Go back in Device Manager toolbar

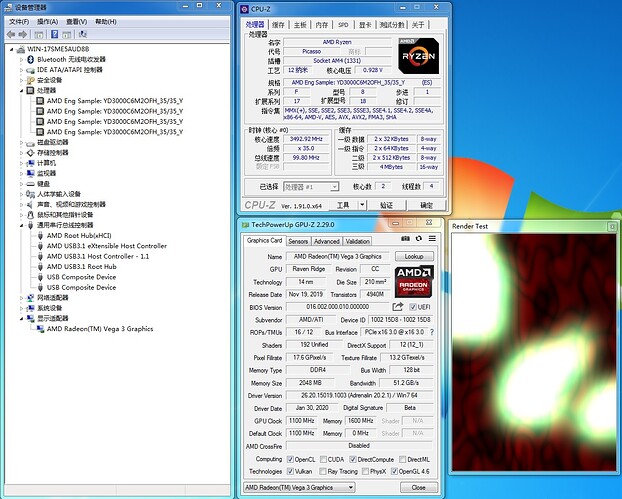pos(11,35)
